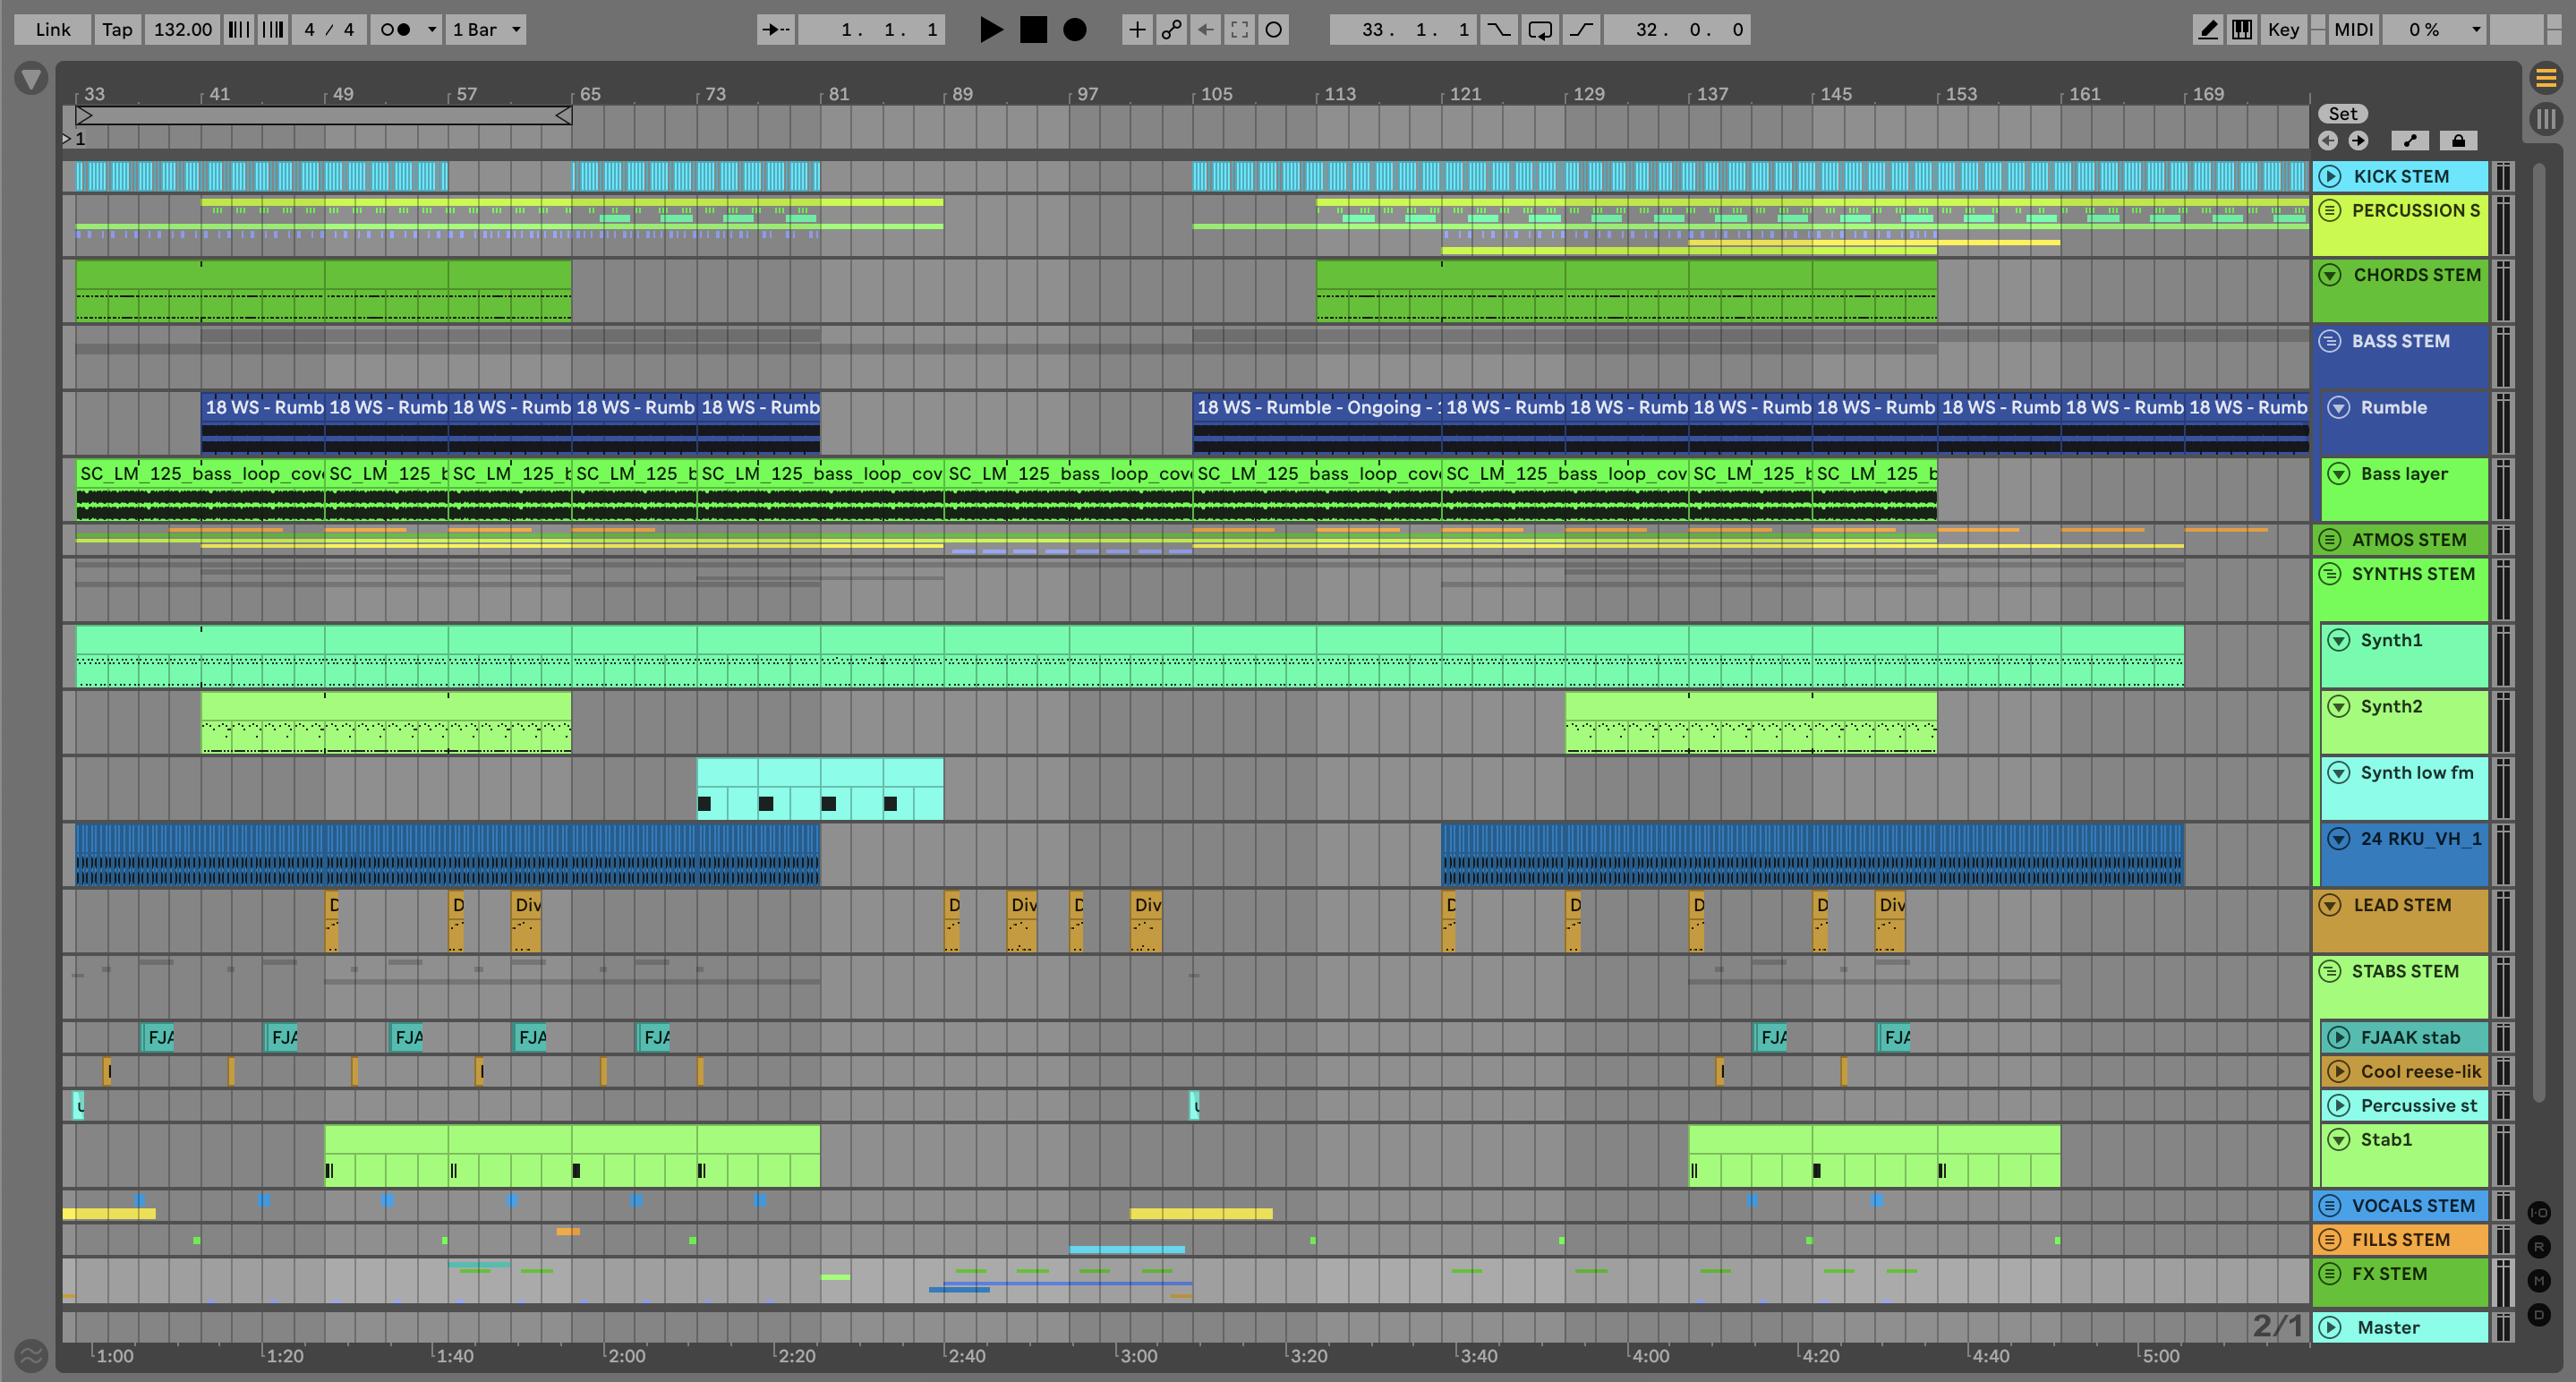Enable MIDI Arrangement Overdub plus button
The width and height of the screenshot is (2576, 1382).
(1137, 29)
